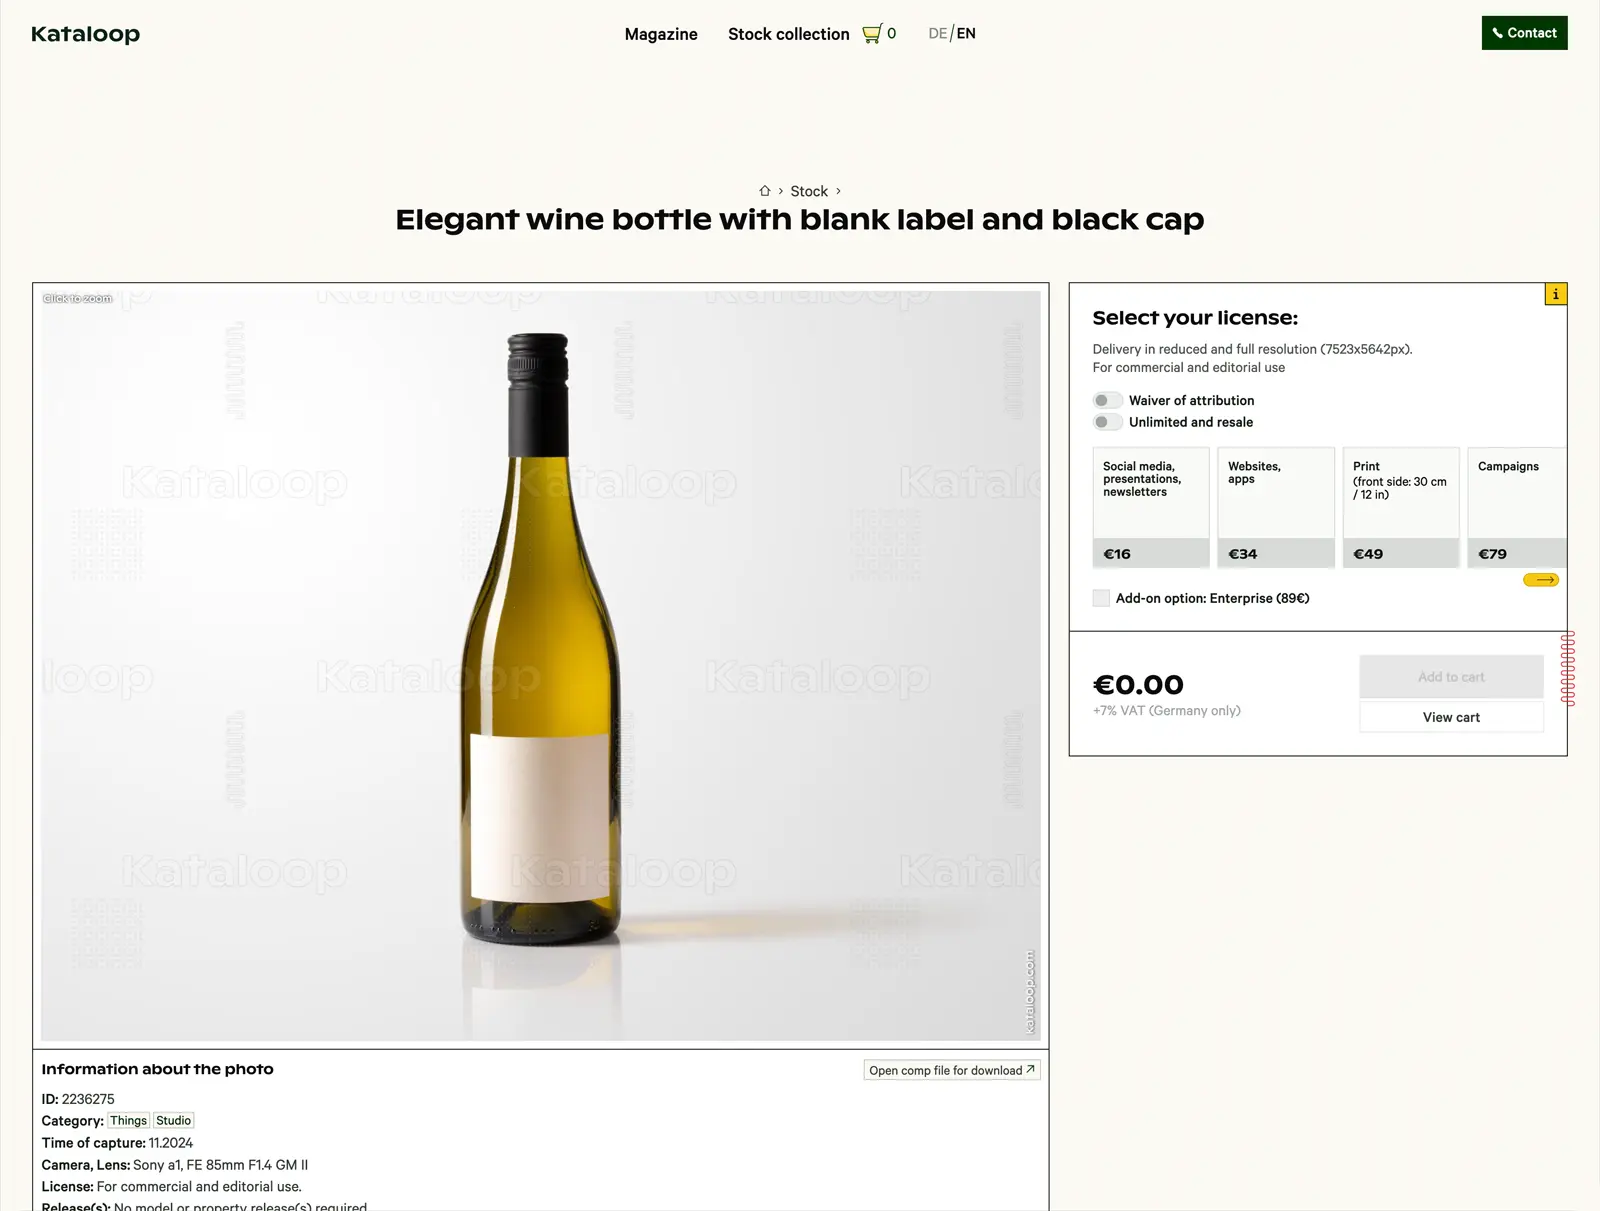Image resolution: width=1600 pixels, height=1211 pixels.
Task: Click the Contact phone button
Action: (x=1524, y=33)
